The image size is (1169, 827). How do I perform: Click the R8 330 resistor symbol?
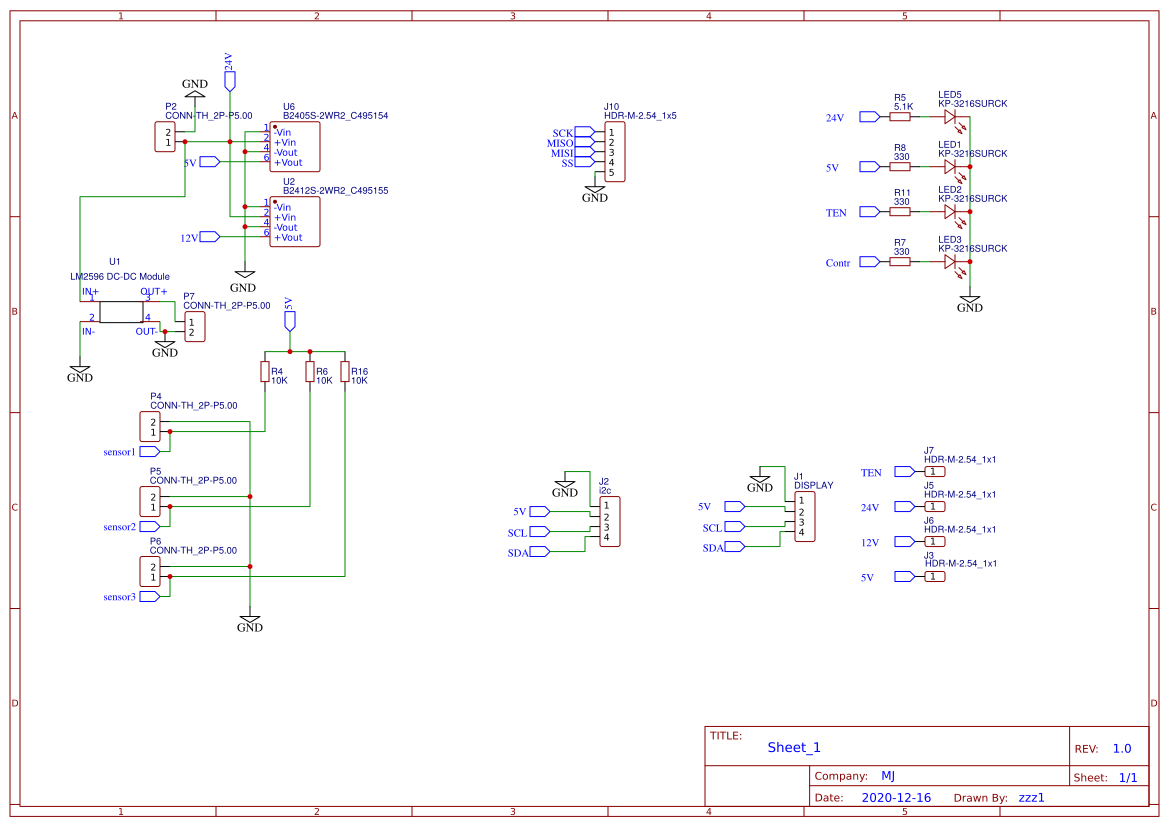(900, 166)
